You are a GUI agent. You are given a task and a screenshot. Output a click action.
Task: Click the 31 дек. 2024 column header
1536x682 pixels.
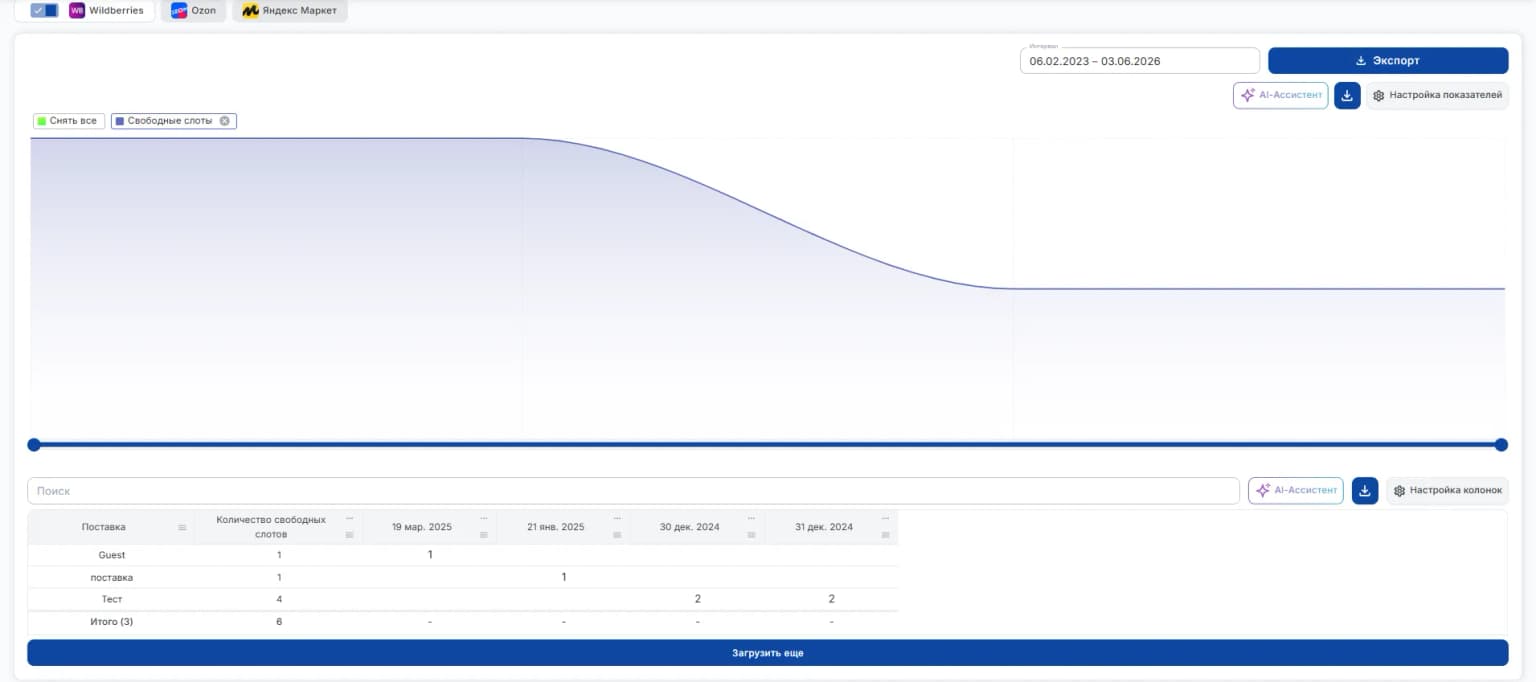(x=824, y=527)
